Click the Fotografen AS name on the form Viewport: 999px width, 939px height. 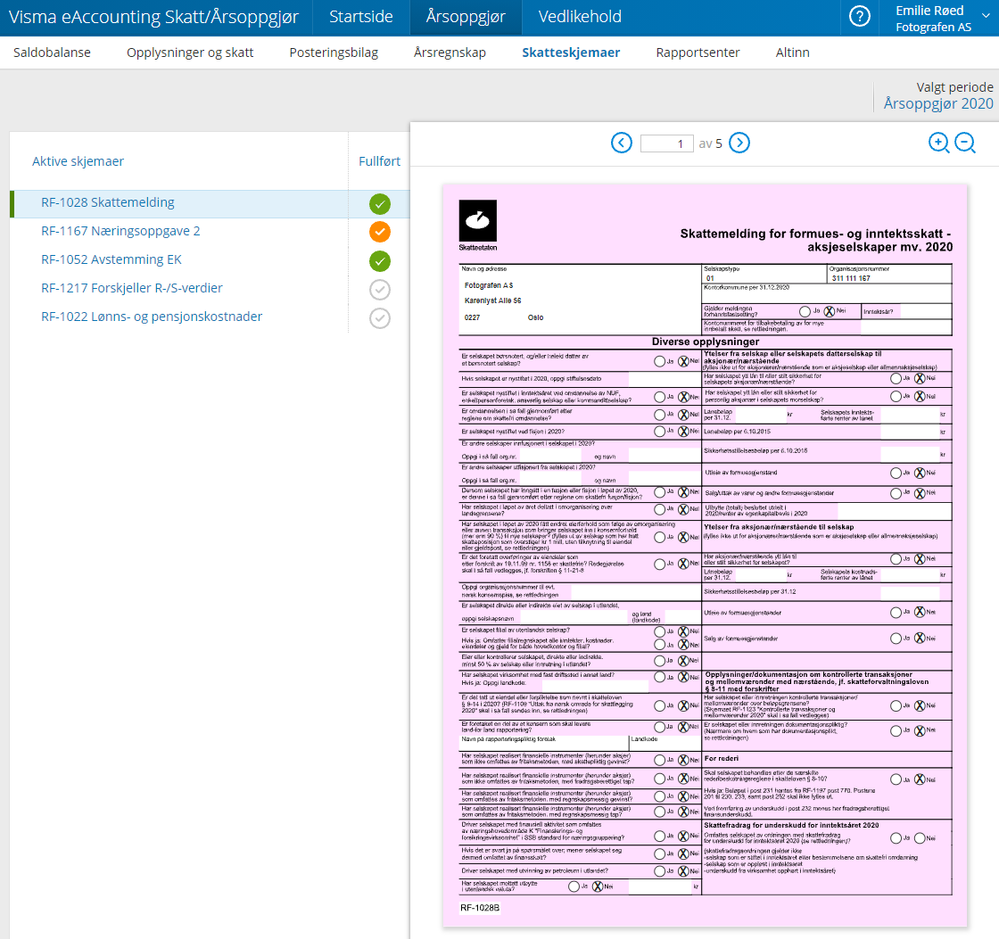489,285
